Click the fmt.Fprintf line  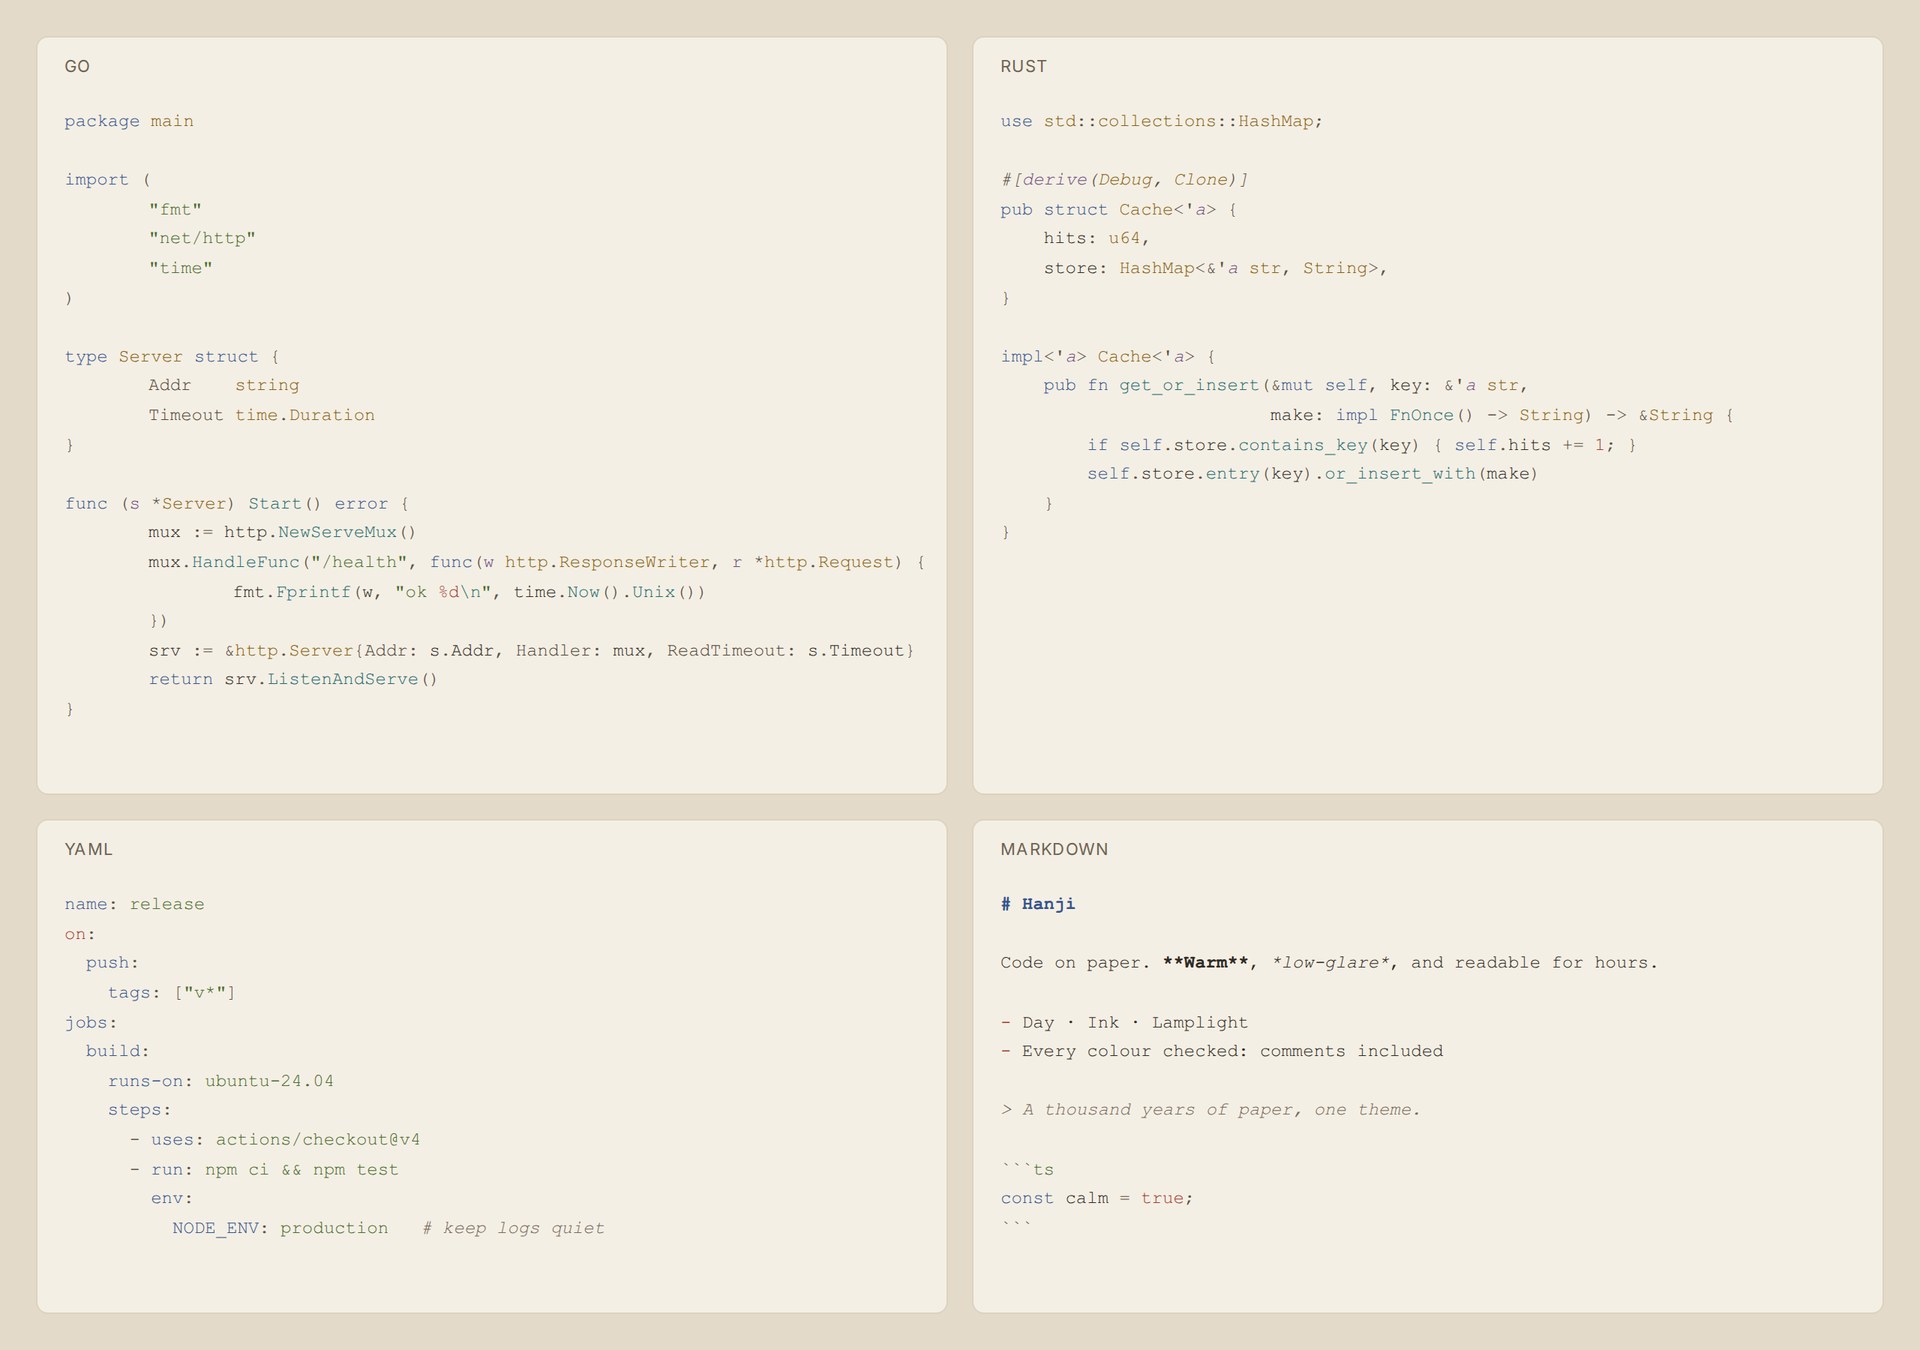tap(469, 592)
